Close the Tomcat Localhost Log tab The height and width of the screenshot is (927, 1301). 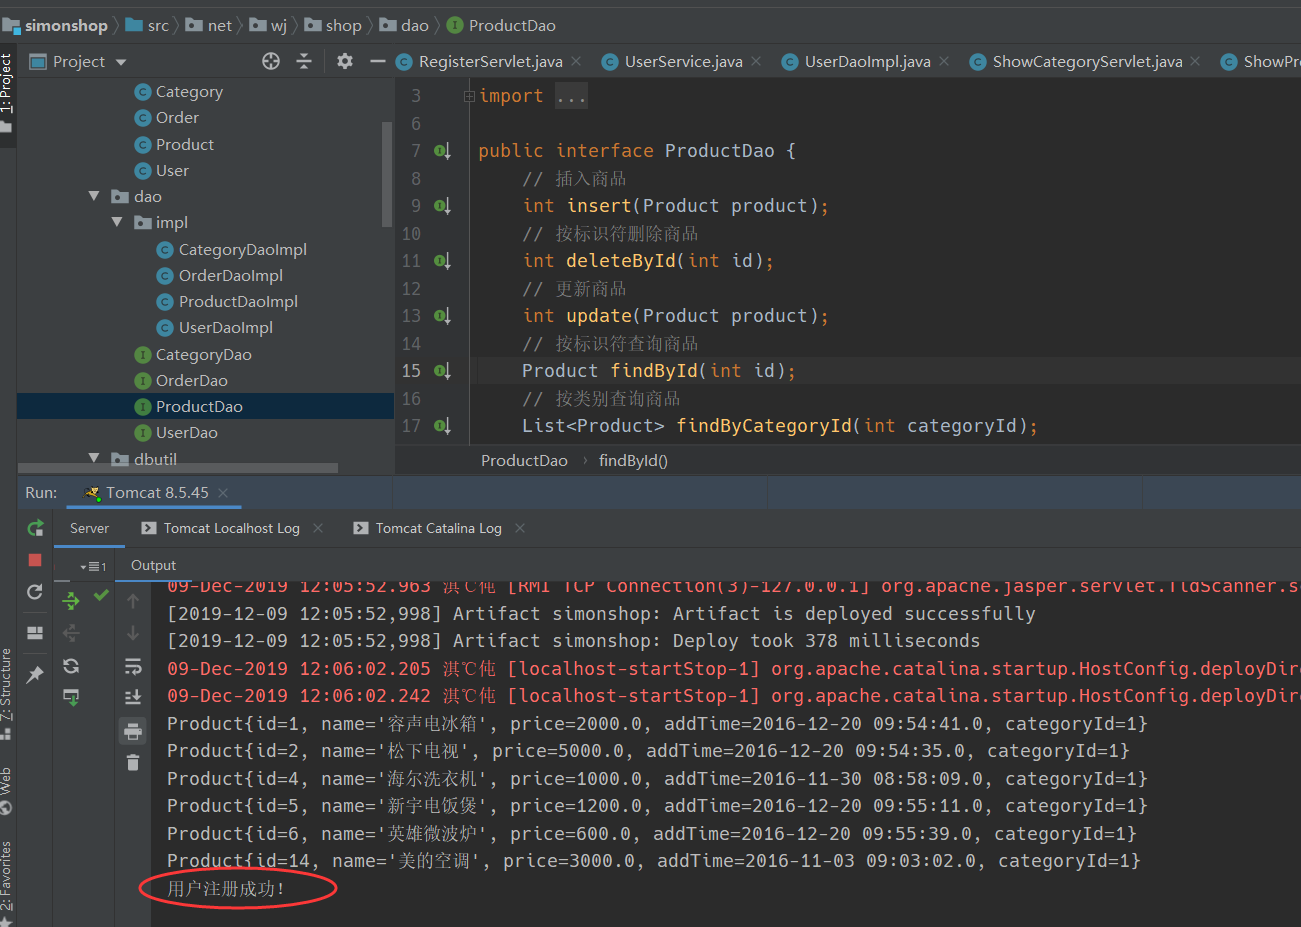[x=318, y=528]
